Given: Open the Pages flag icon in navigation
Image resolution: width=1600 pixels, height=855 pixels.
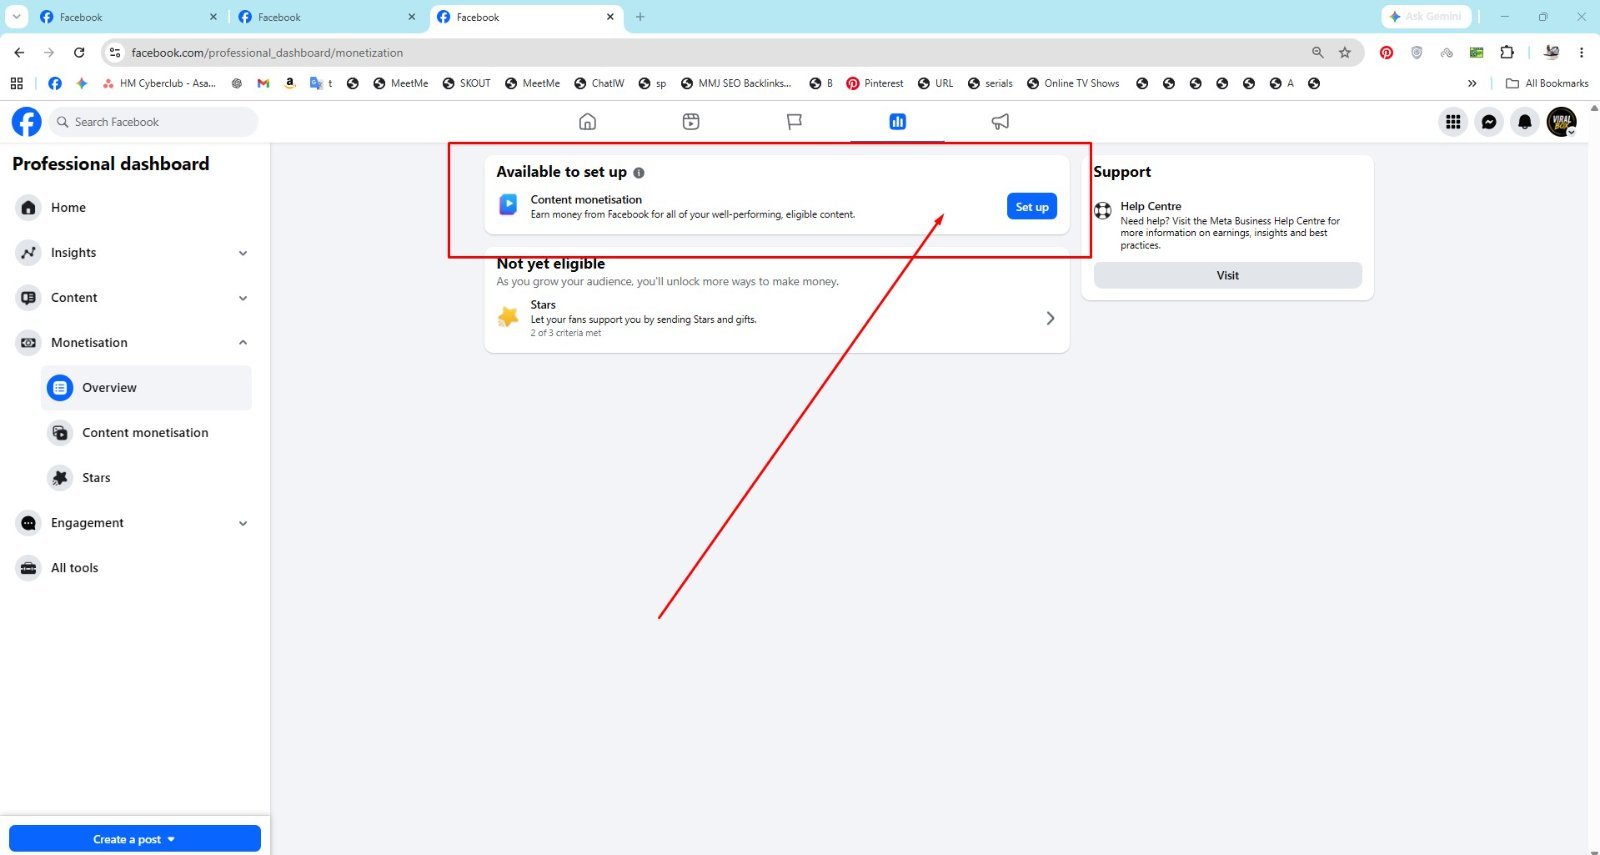Looking at the screenshot, I should 794,121.
